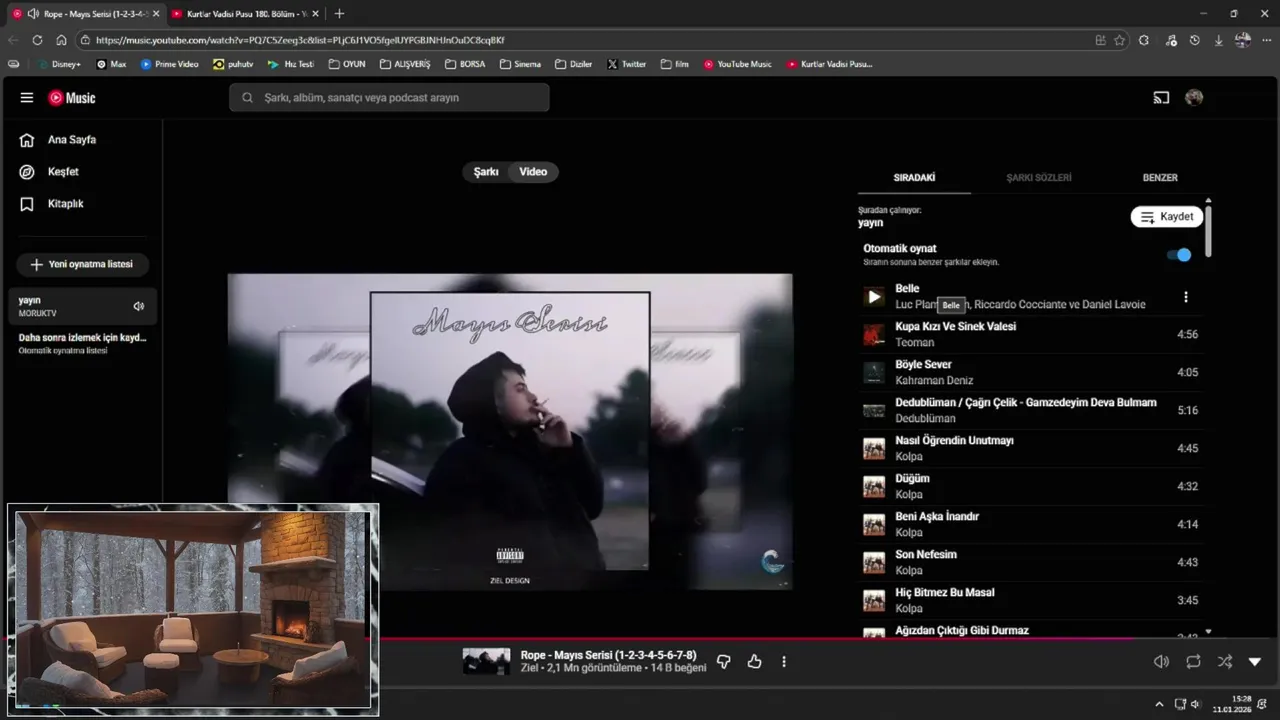Viewport: 1280px width, 720px height.
Task: Select the Düğüm track by Kolpa
Action: coord(1031,486)
